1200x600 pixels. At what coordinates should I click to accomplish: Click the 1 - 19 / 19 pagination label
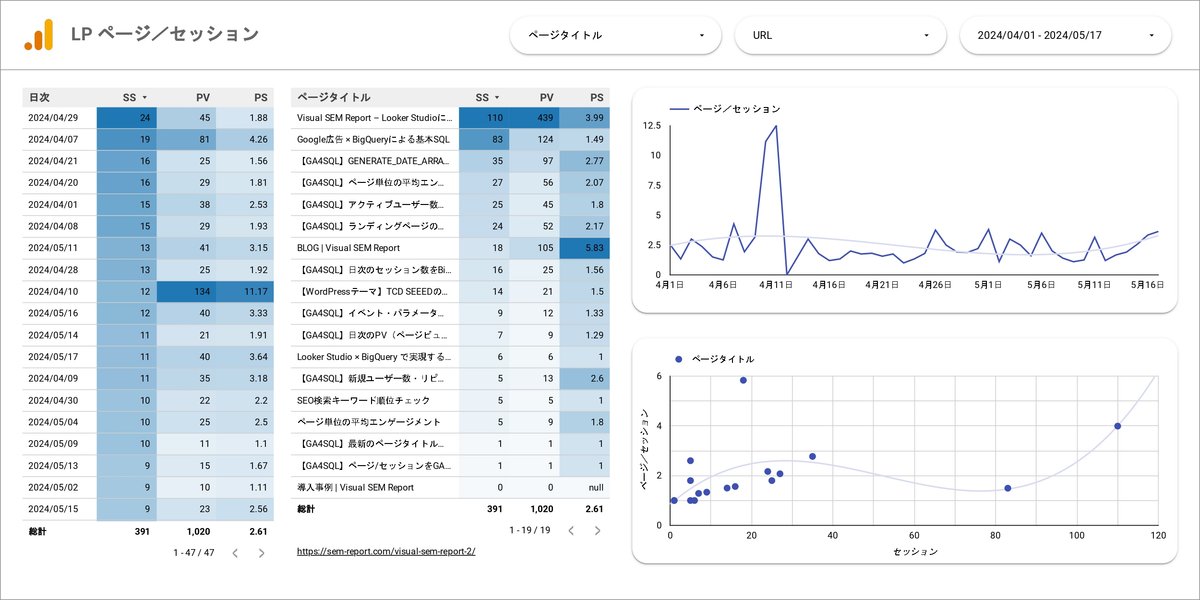(530, 530)
